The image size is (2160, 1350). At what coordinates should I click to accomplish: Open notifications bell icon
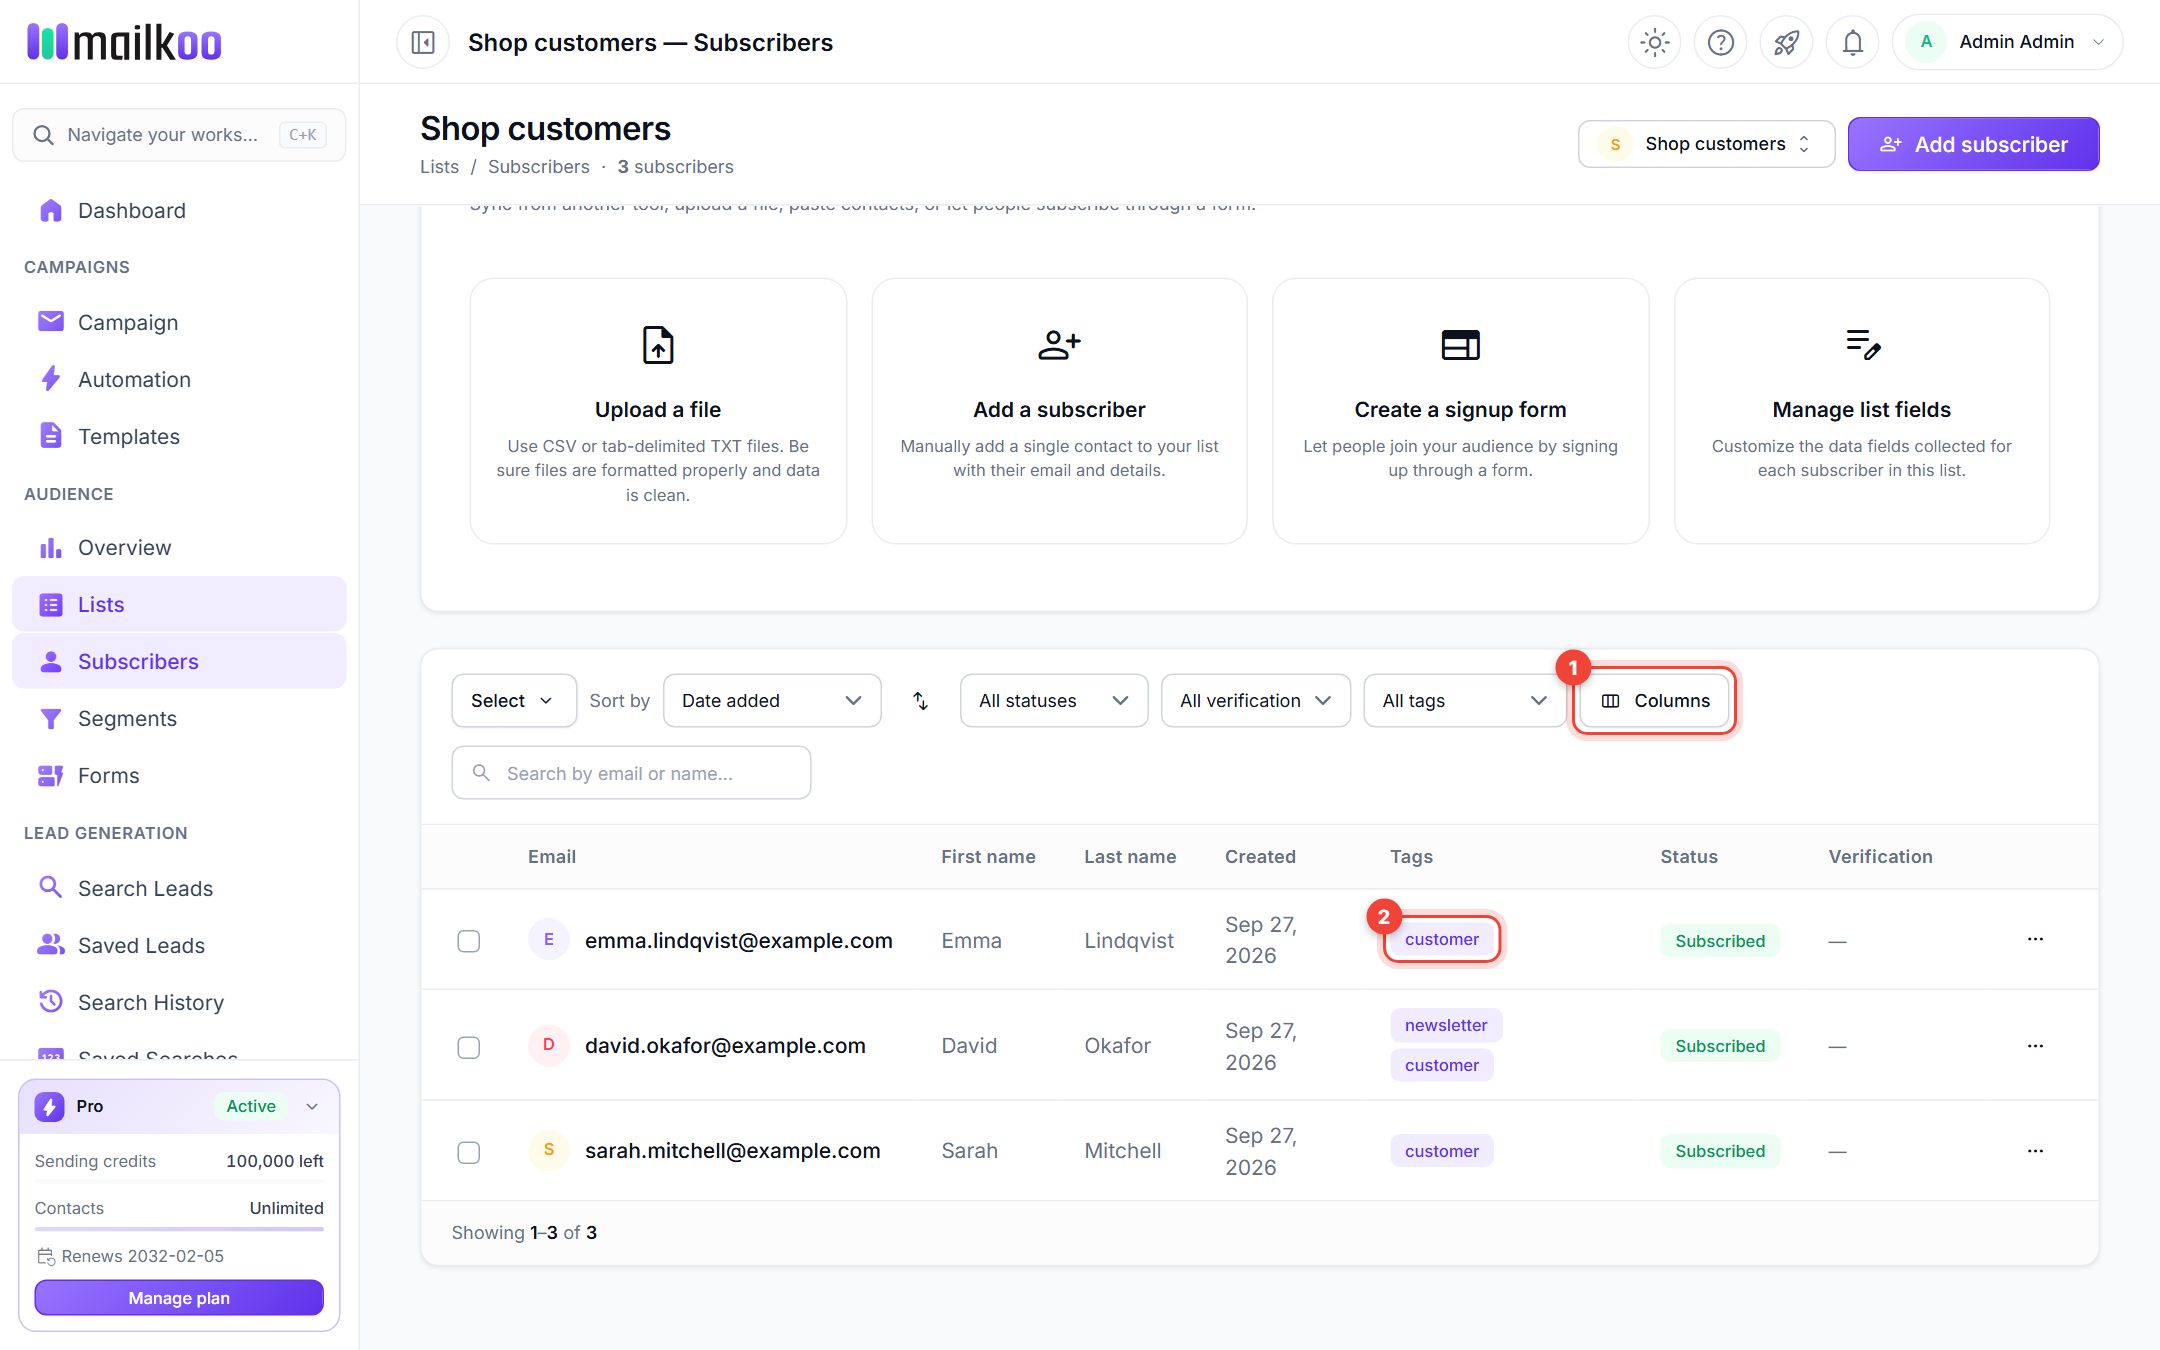point(1853,42)
